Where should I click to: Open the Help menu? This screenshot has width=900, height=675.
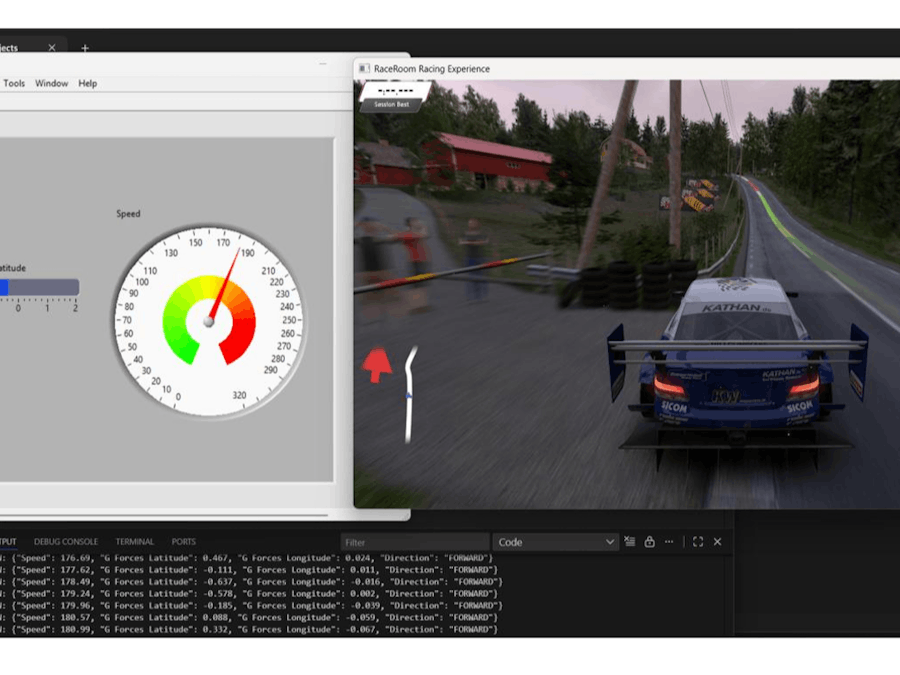87,83
